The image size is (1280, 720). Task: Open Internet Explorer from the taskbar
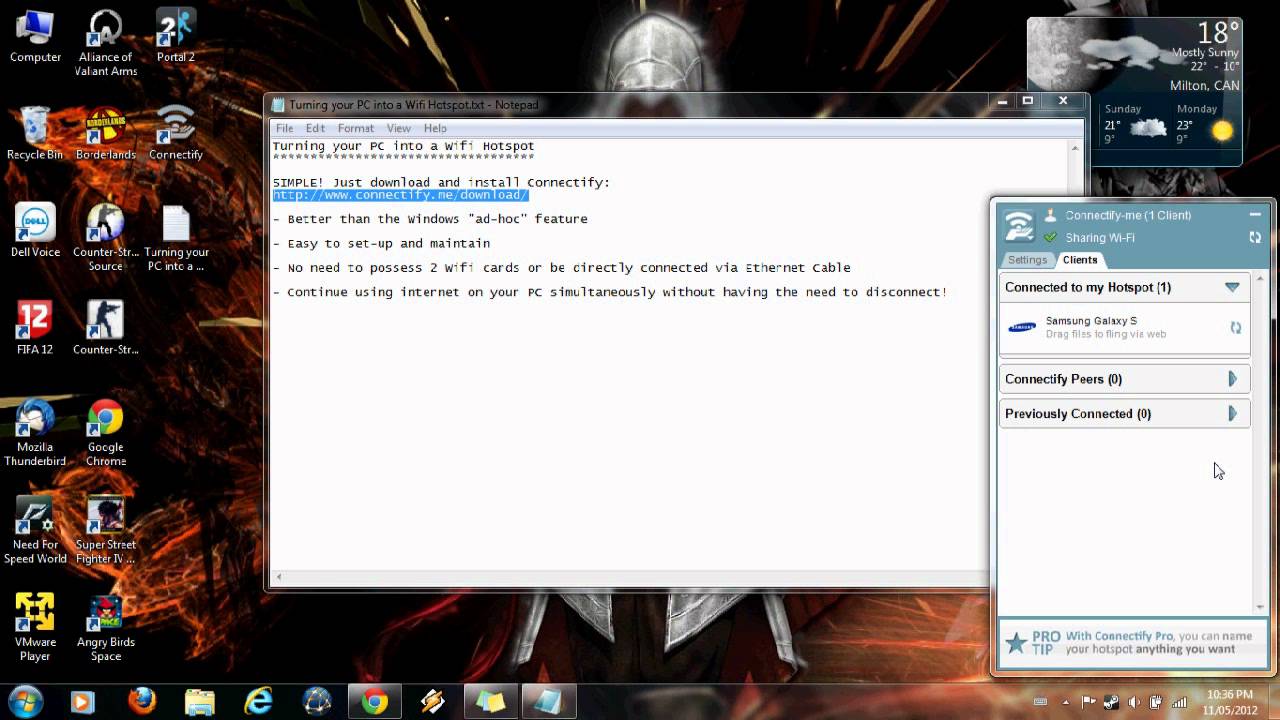click(x=259, y=702)
